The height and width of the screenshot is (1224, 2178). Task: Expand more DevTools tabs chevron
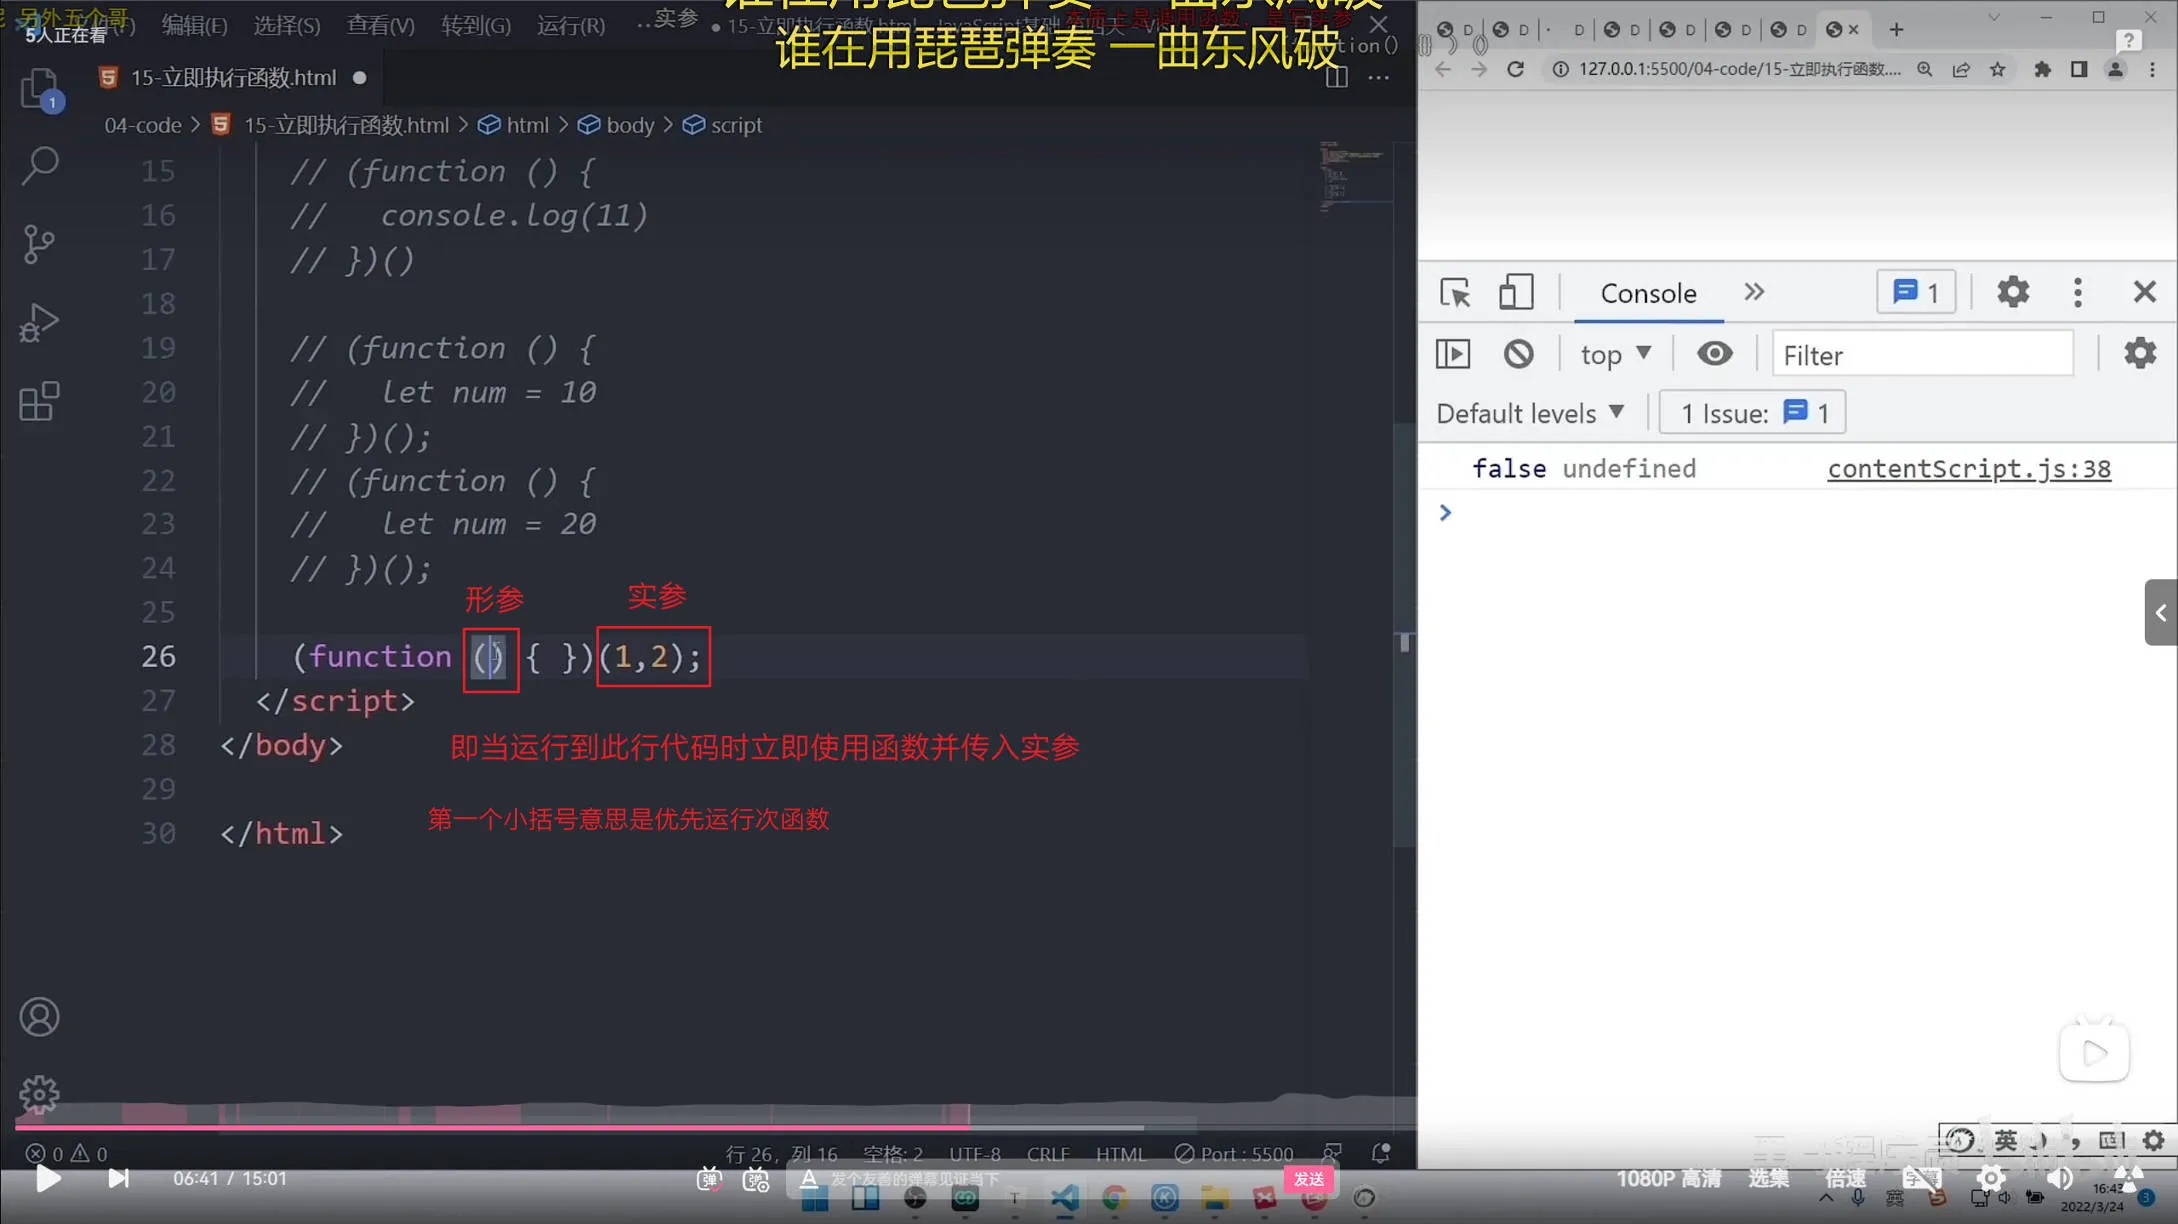click(1754, 292)
